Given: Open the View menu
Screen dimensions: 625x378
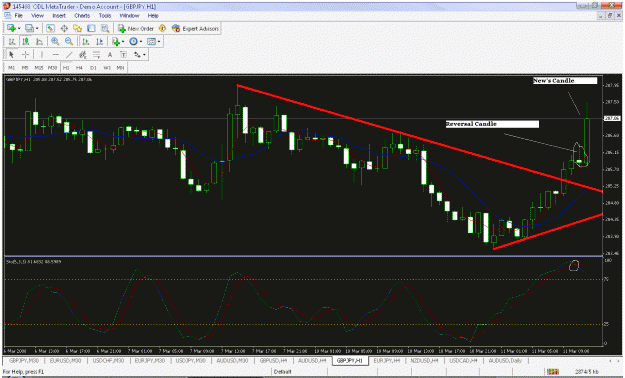Looking at the screenshot, I should [37, 16].
